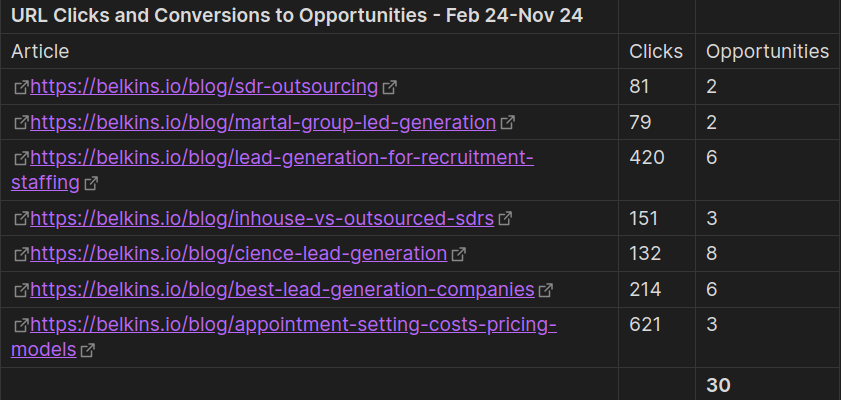Click external icon after the best-lead-generation-companies link

pyautogui.click(x=546, y=291)
